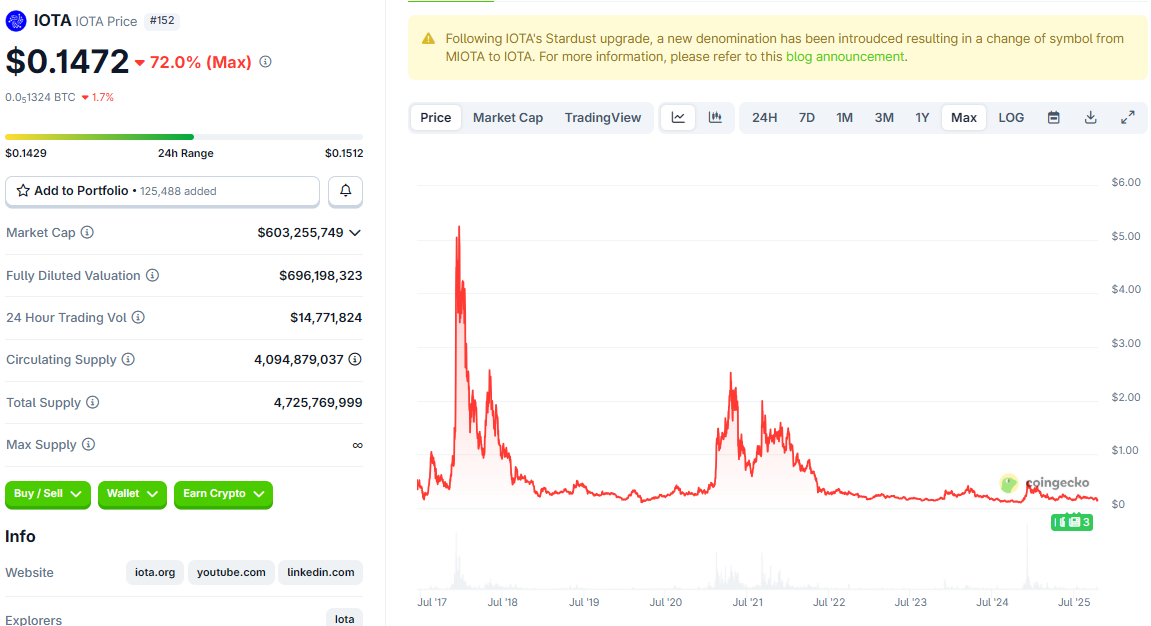
Task: Expand the Market Cap chevron
Action: click(x=355, y=233)
